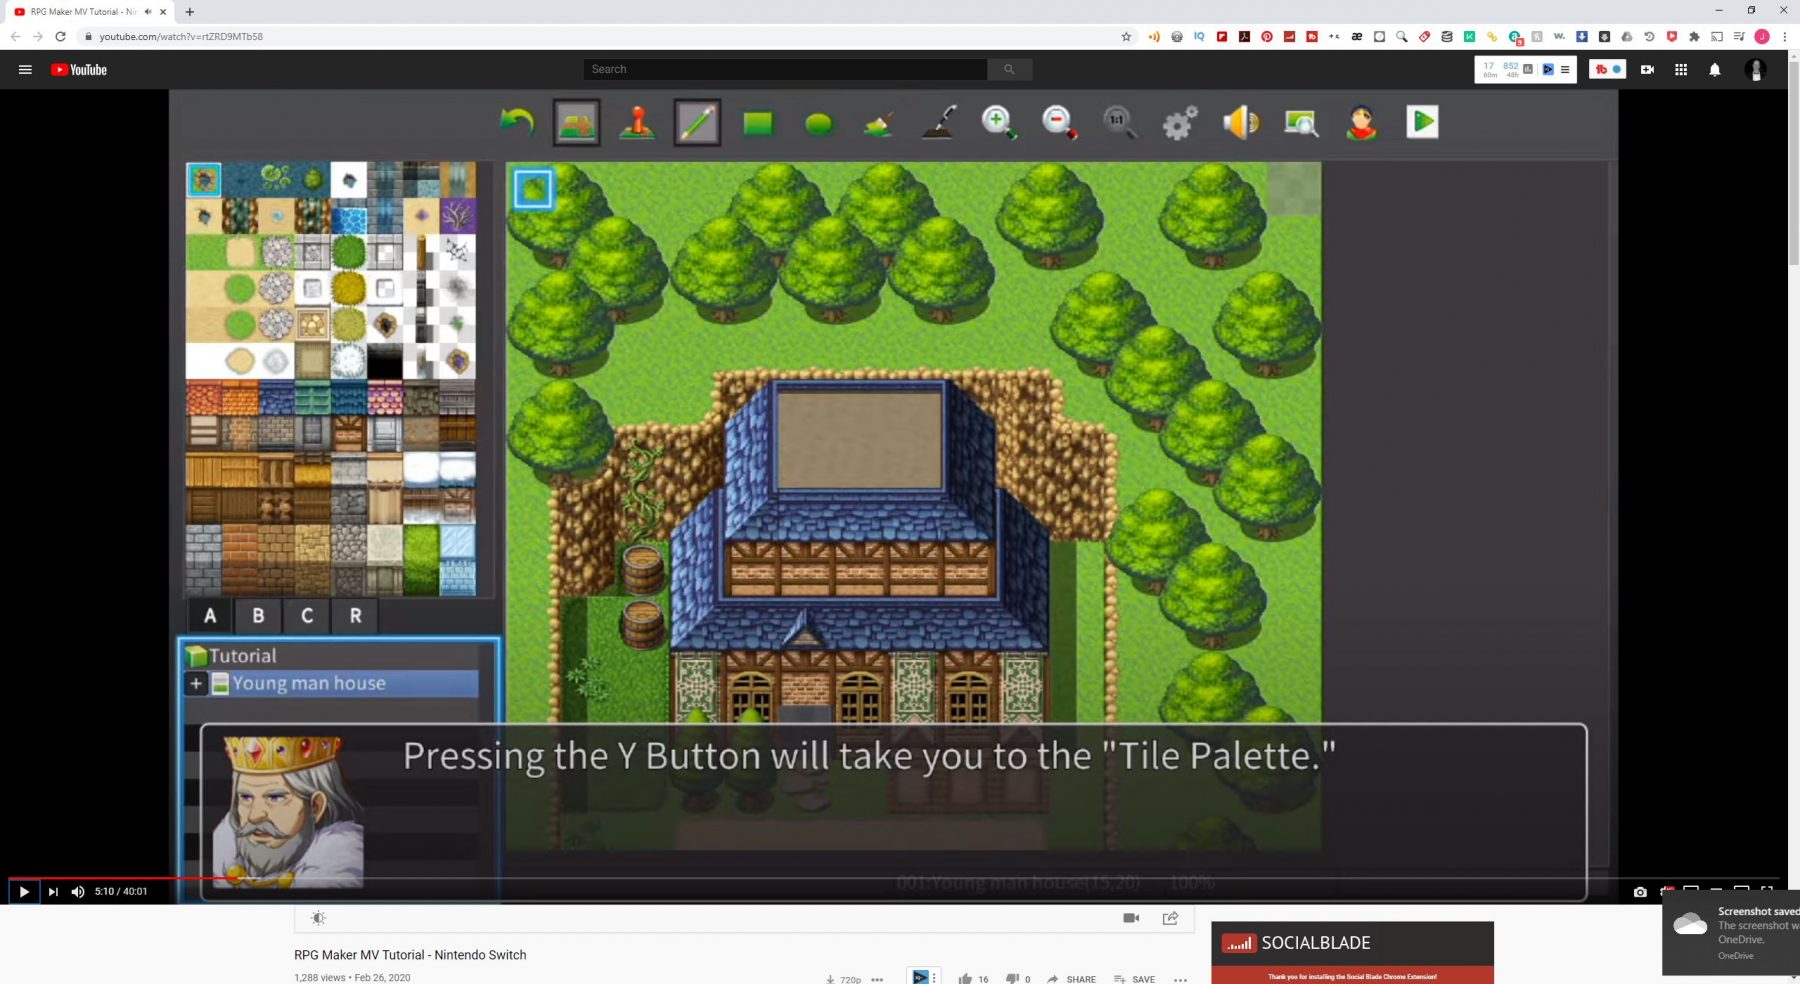1800x984 pixels.
Task: Open the gears settings icon in the toolbar
Action: (1180, 123)
